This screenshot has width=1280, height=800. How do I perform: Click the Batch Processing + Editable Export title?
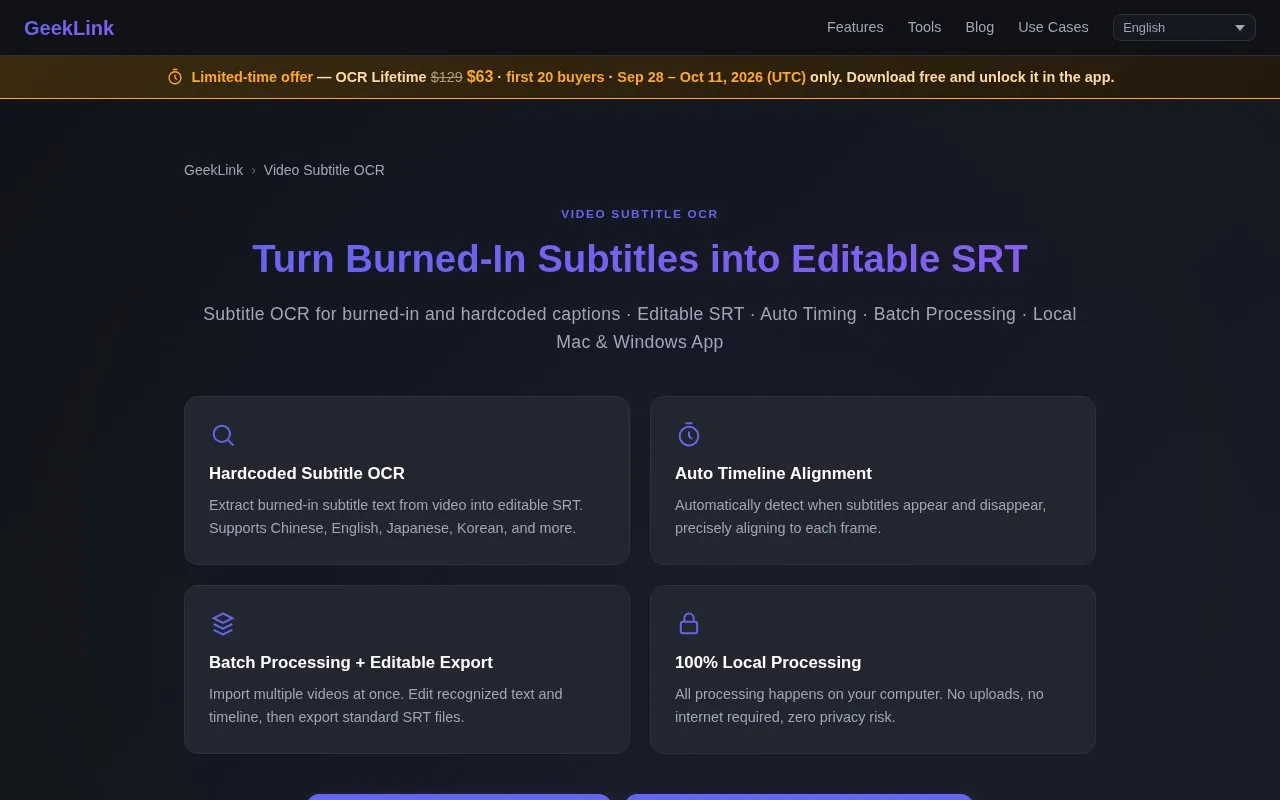tap(351, 663)
